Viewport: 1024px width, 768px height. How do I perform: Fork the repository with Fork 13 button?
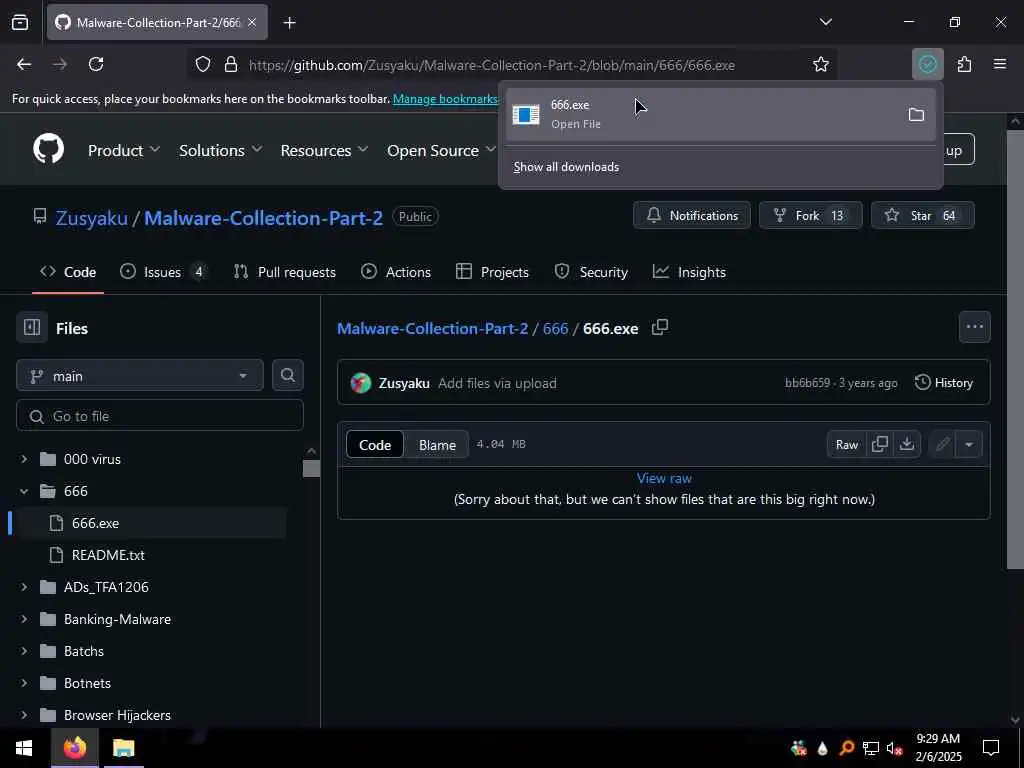pos(810,216)
